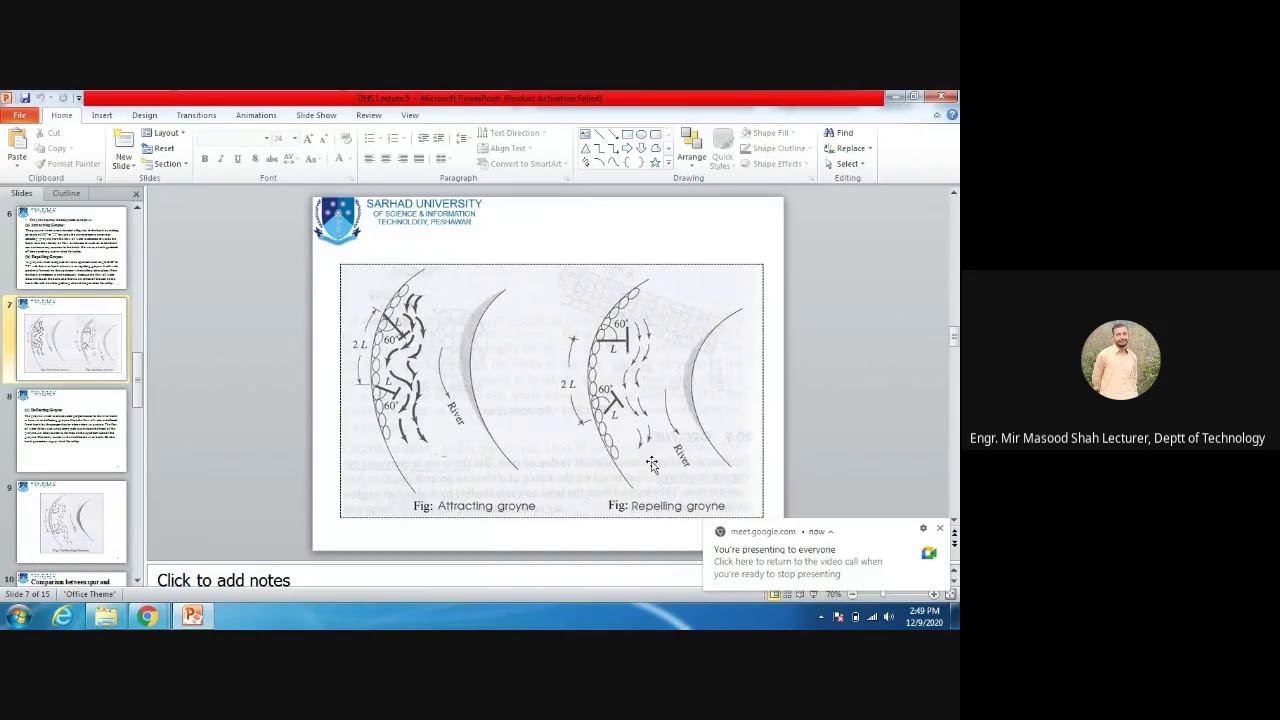The image size is (1280, 720).
Task: Toggle text Shadow formatting
Action: pyautogui.click(x=254, y=159)
